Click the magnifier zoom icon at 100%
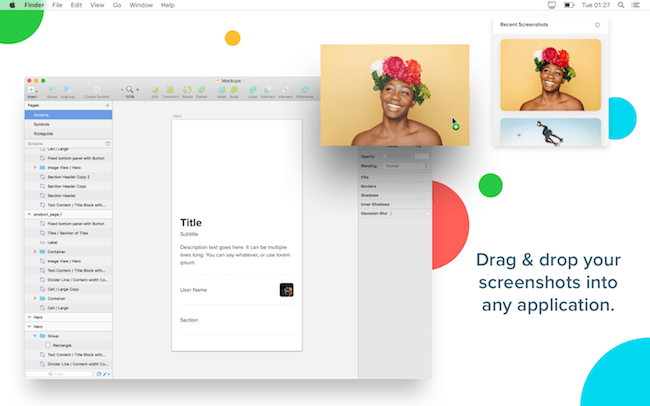The image size is (650, 406). pyautogui.click(x=130, y=90)
